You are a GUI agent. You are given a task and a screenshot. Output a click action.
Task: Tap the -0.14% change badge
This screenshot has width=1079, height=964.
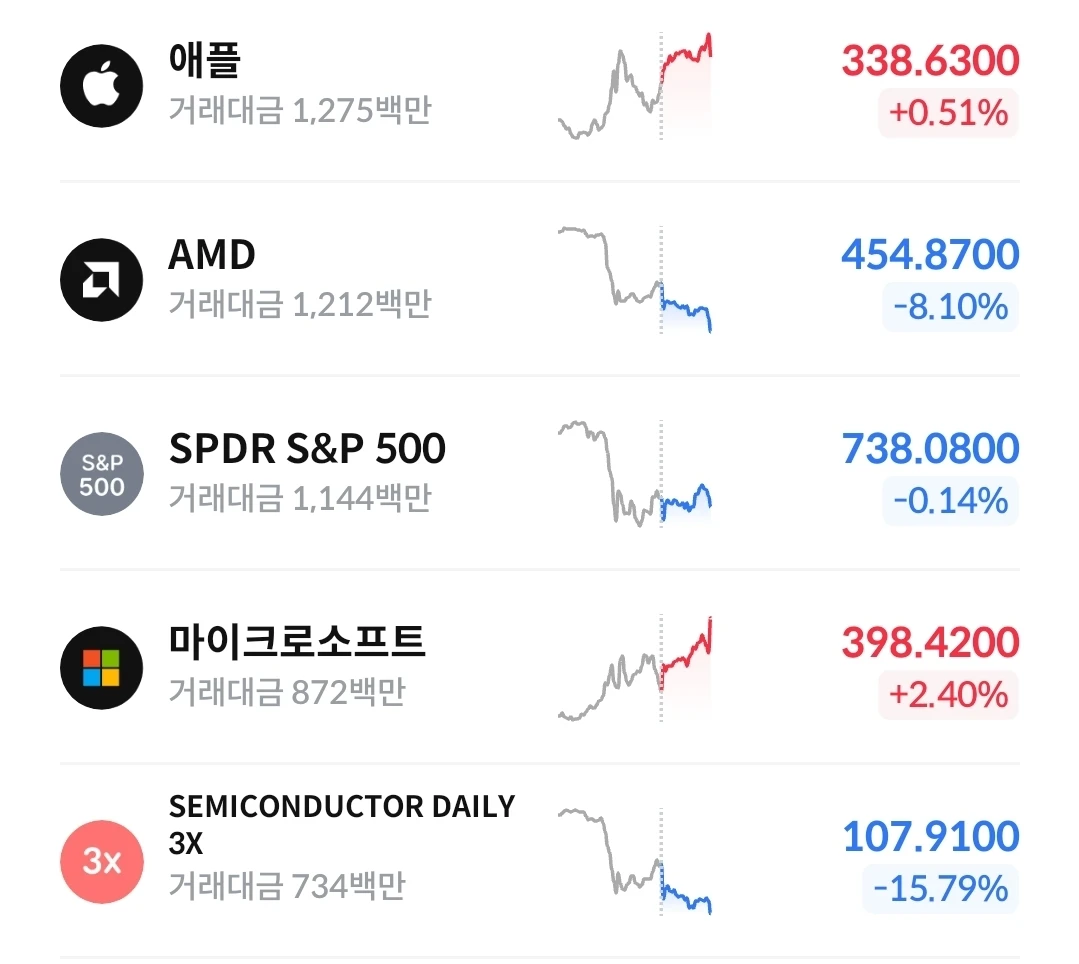[950, 501]
